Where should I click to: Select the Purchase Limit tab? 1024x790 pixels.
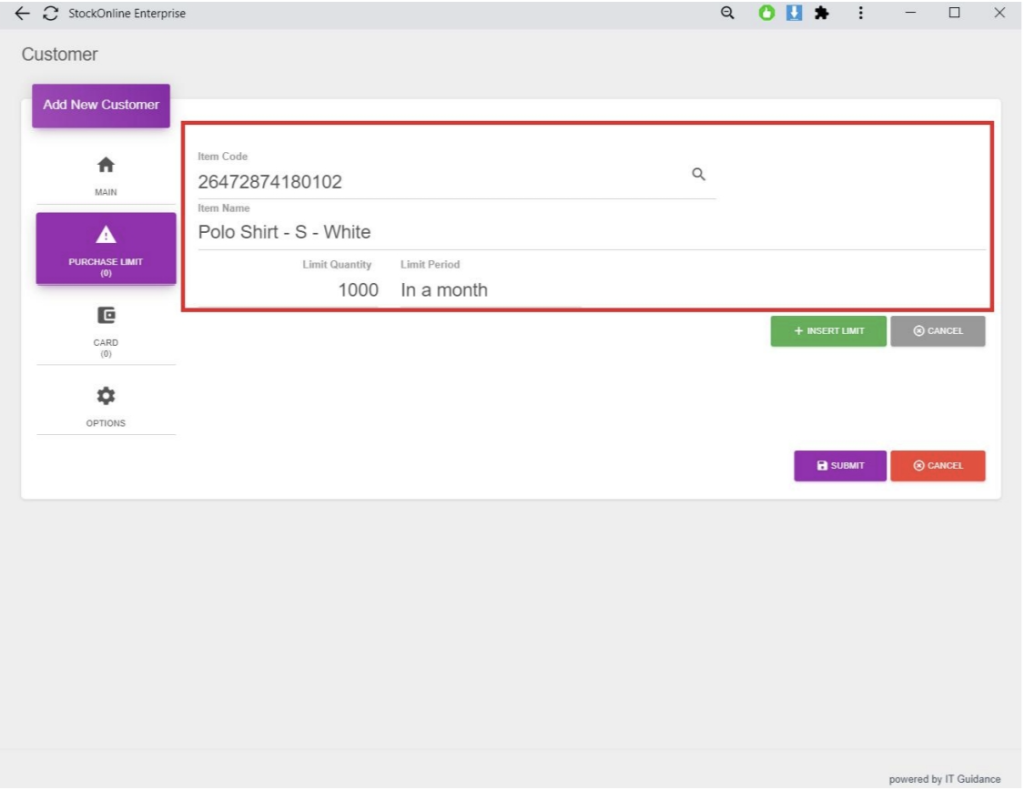tap(106, 249)
